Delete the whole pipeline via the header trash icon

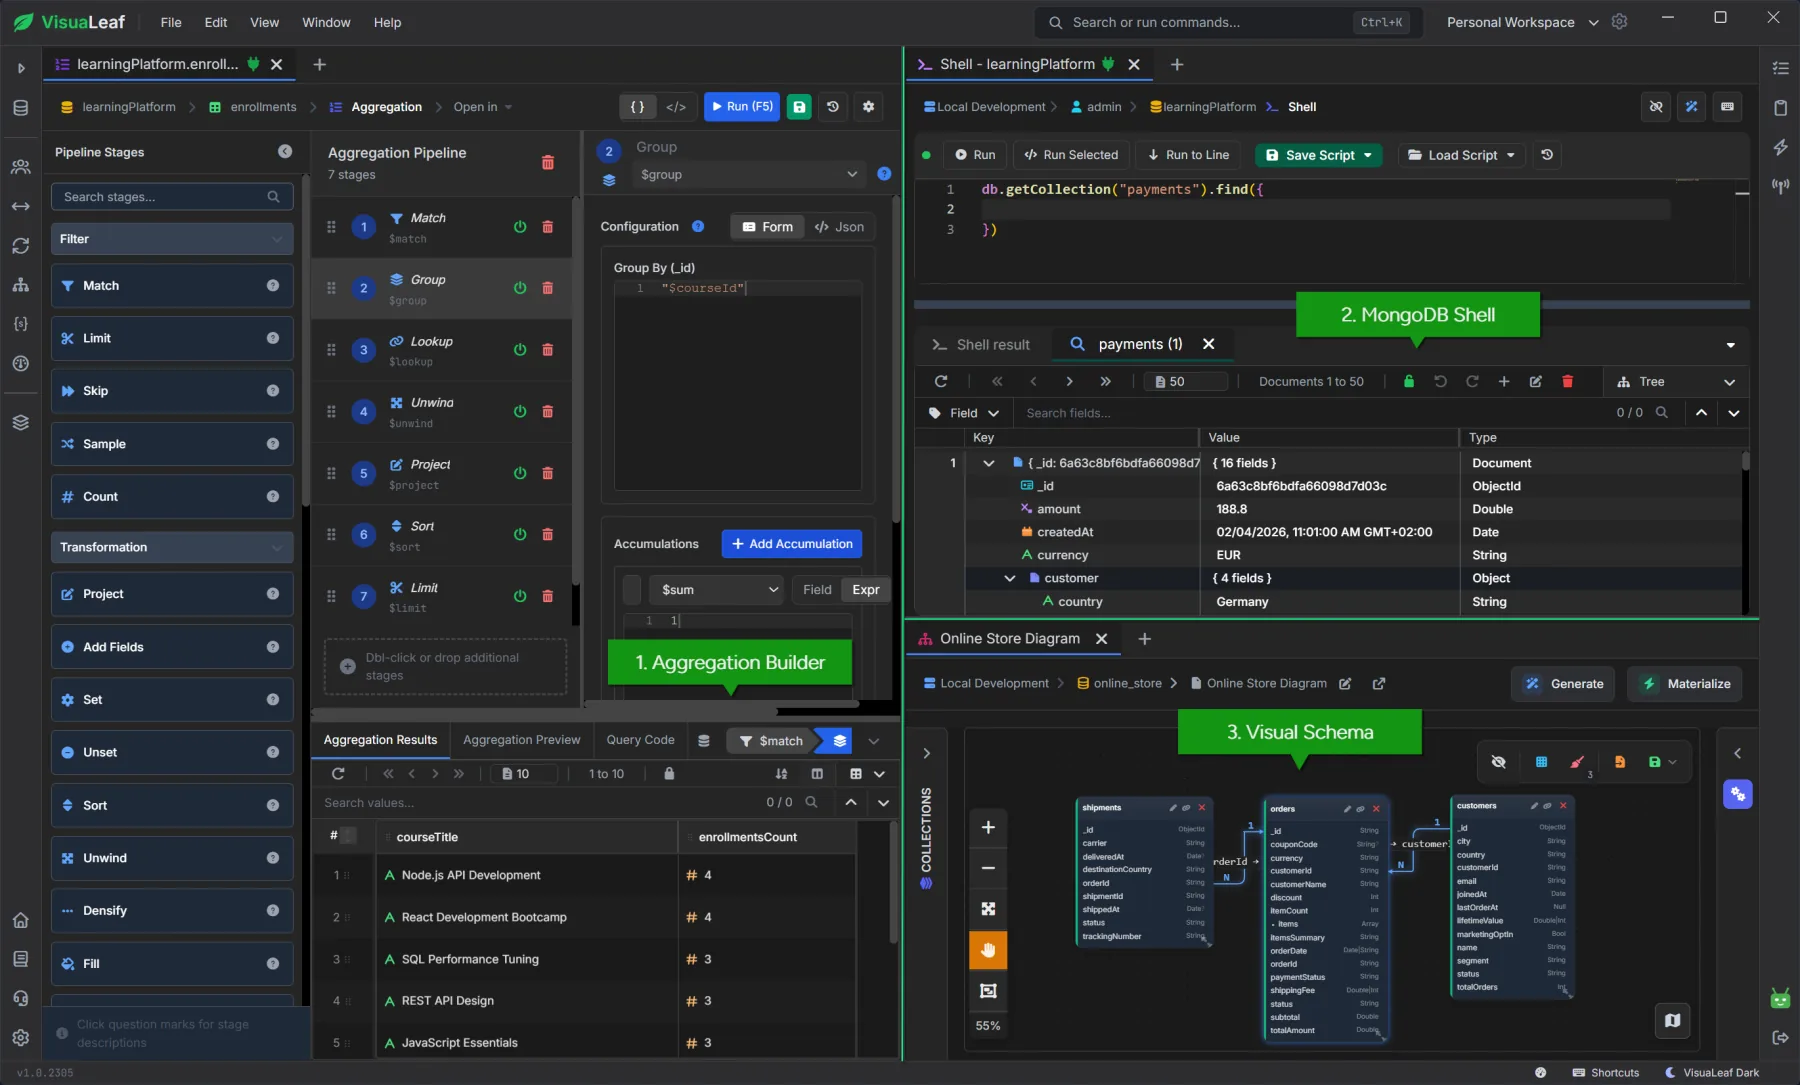coord(548,162)
